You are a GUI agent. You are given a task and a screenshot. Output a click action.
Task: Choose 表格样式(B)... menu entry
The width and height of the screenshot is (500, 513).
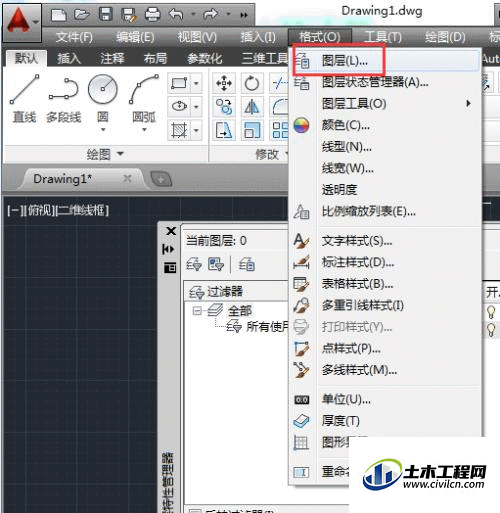[x=385, y=284]
